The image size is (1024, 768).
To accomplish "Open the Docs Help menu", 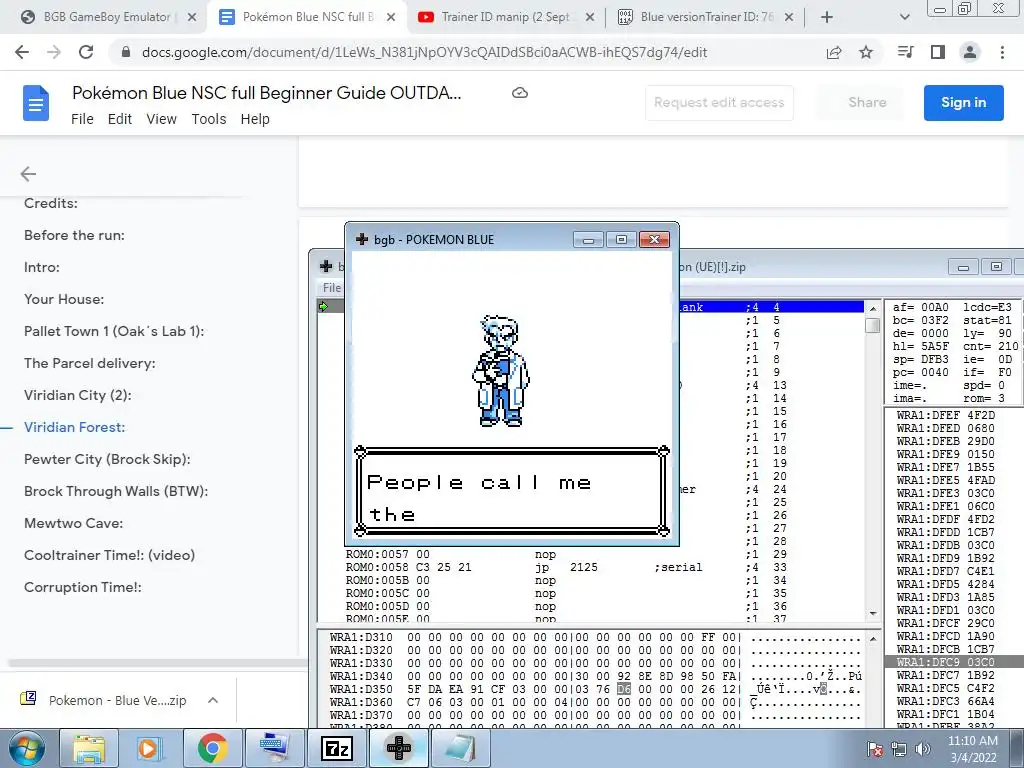I will tap(255, 119).
